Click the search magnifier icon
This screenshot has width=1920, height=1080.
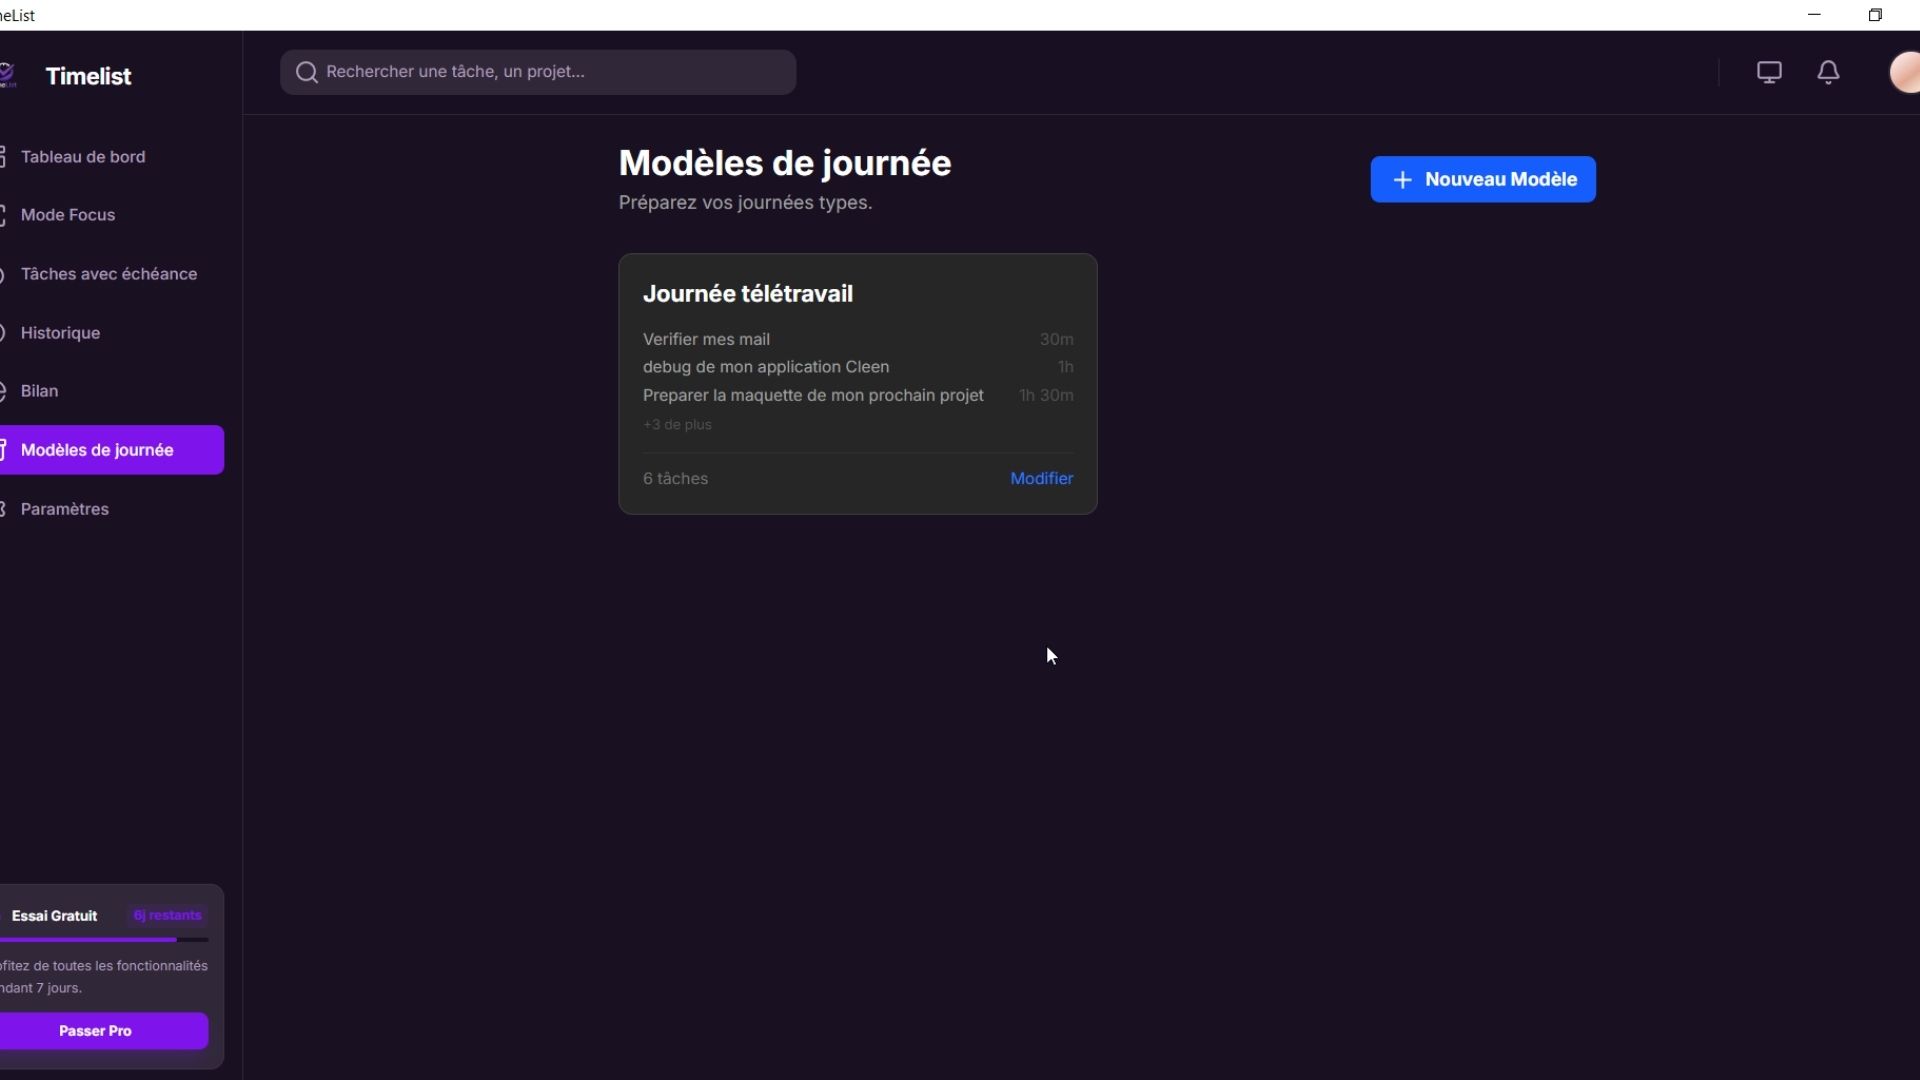[307, 71]
